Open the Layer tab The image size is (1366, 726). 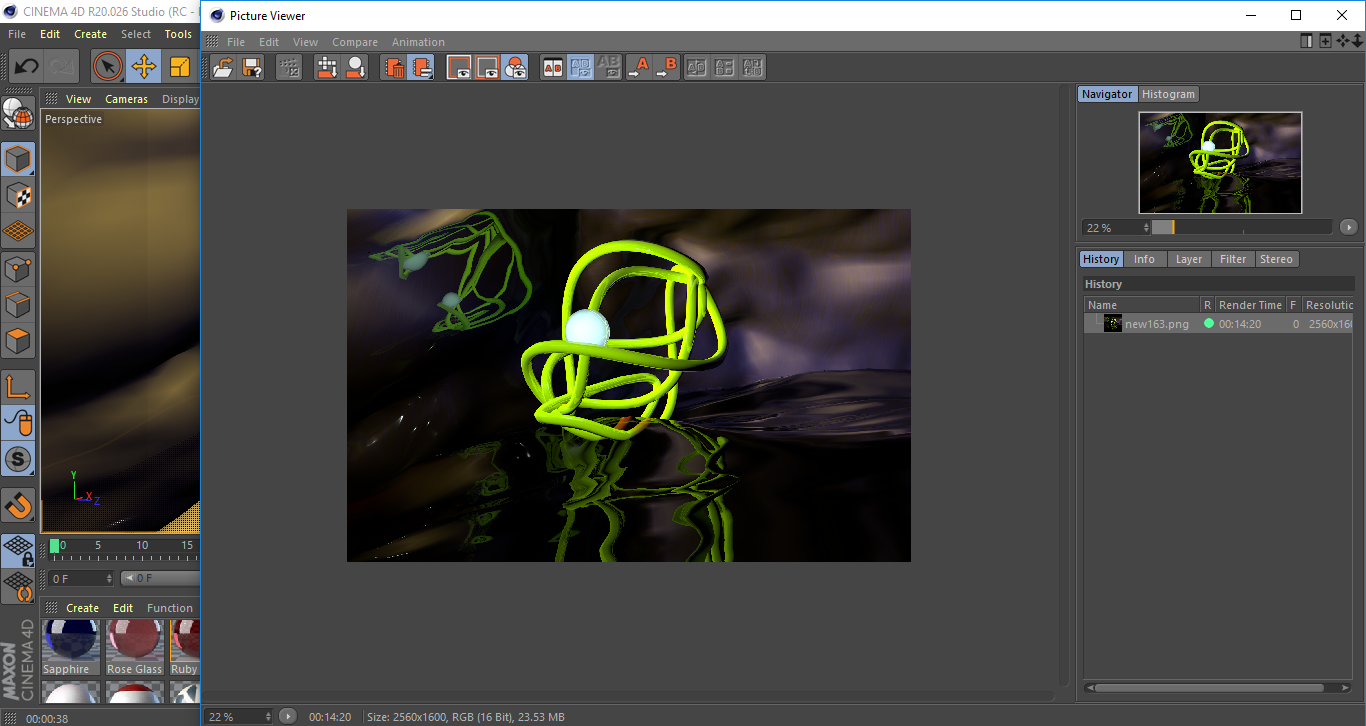[x=1188, y=259]
